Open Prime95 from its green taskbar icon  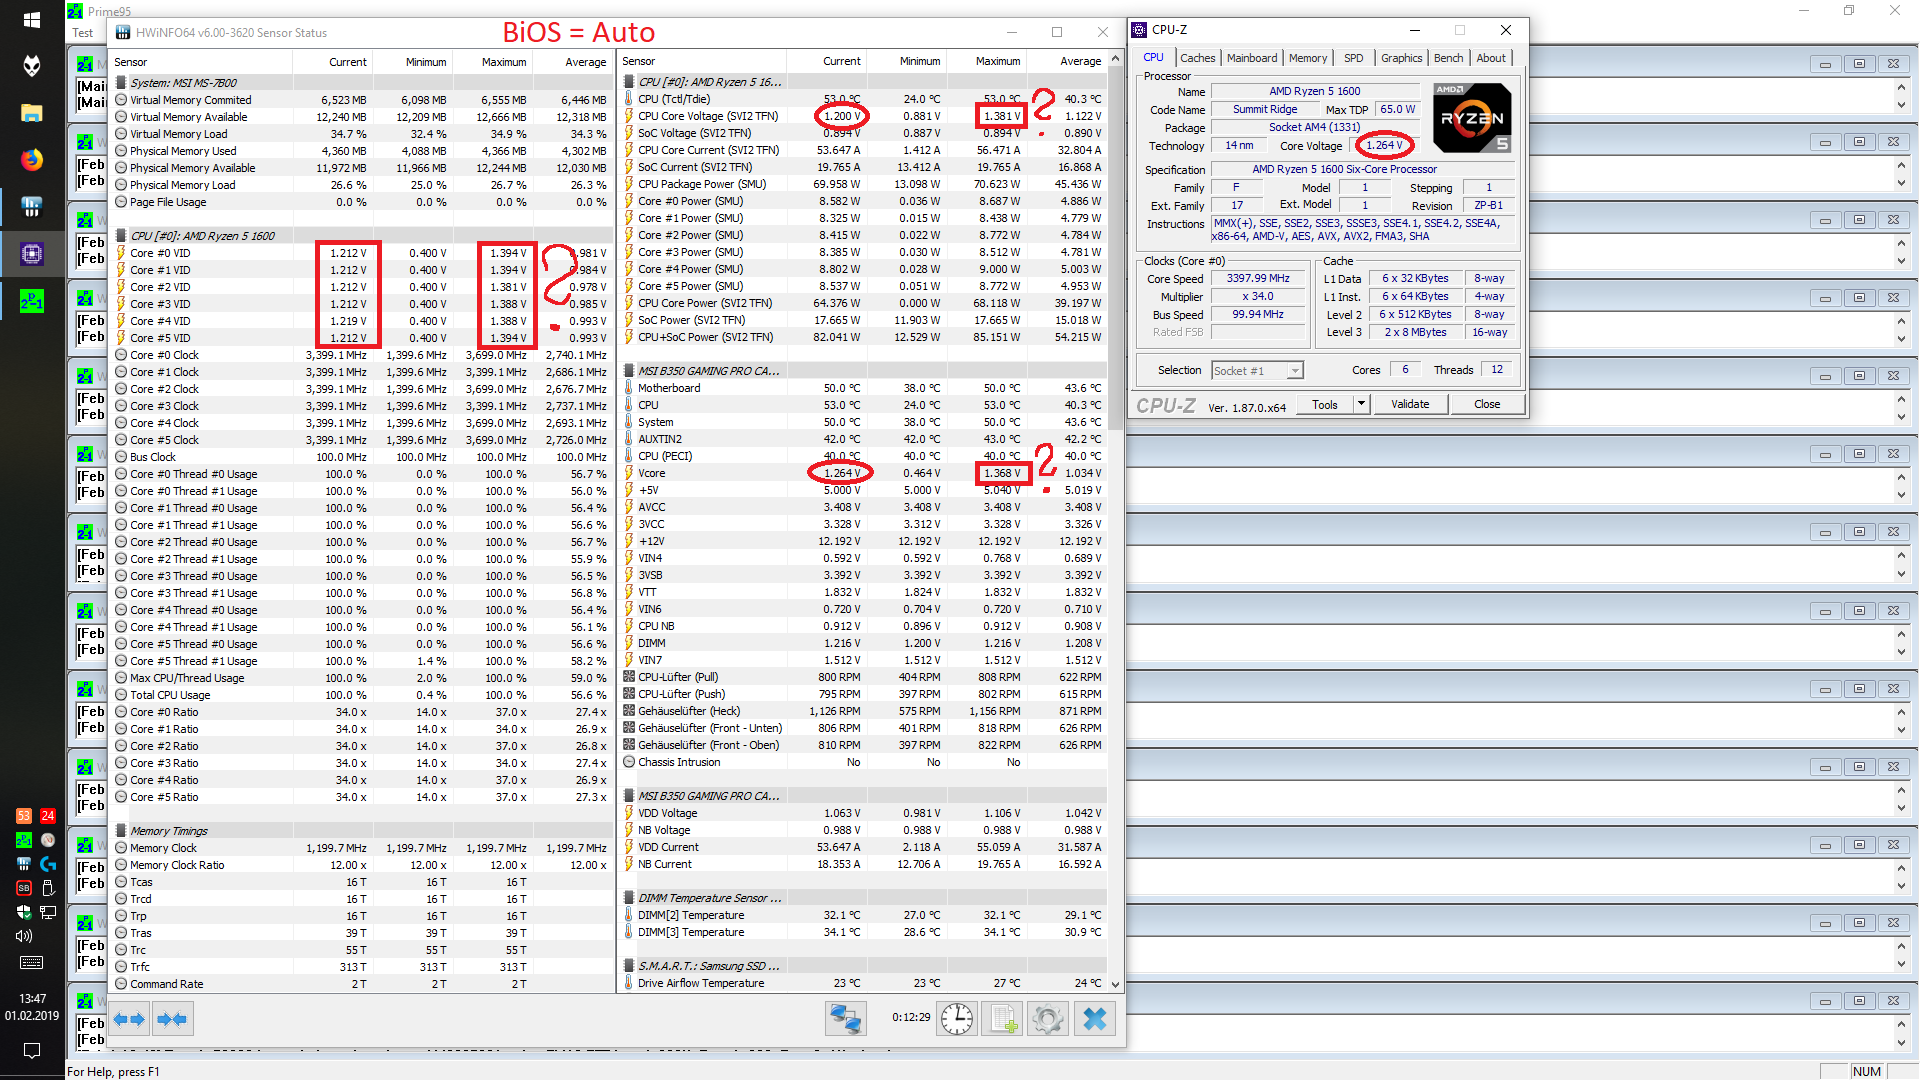[32, 299]
